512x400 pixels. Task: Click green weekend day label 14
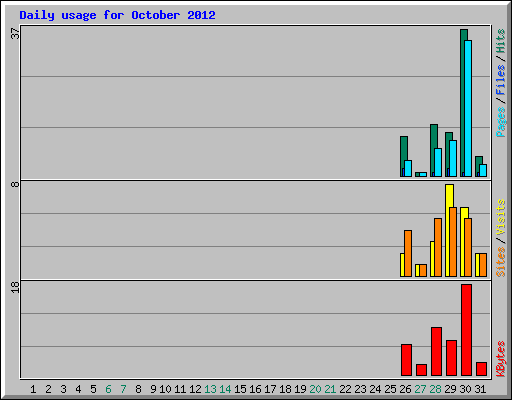pos(225,389)
